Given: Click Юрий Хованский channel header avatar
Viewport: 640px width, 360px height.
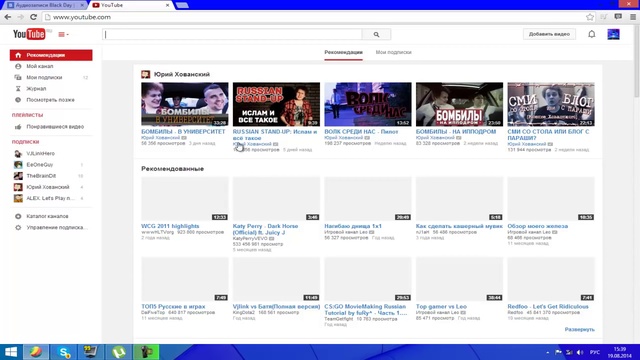Looking at the screenshot, I should click(x=146, y=74).
